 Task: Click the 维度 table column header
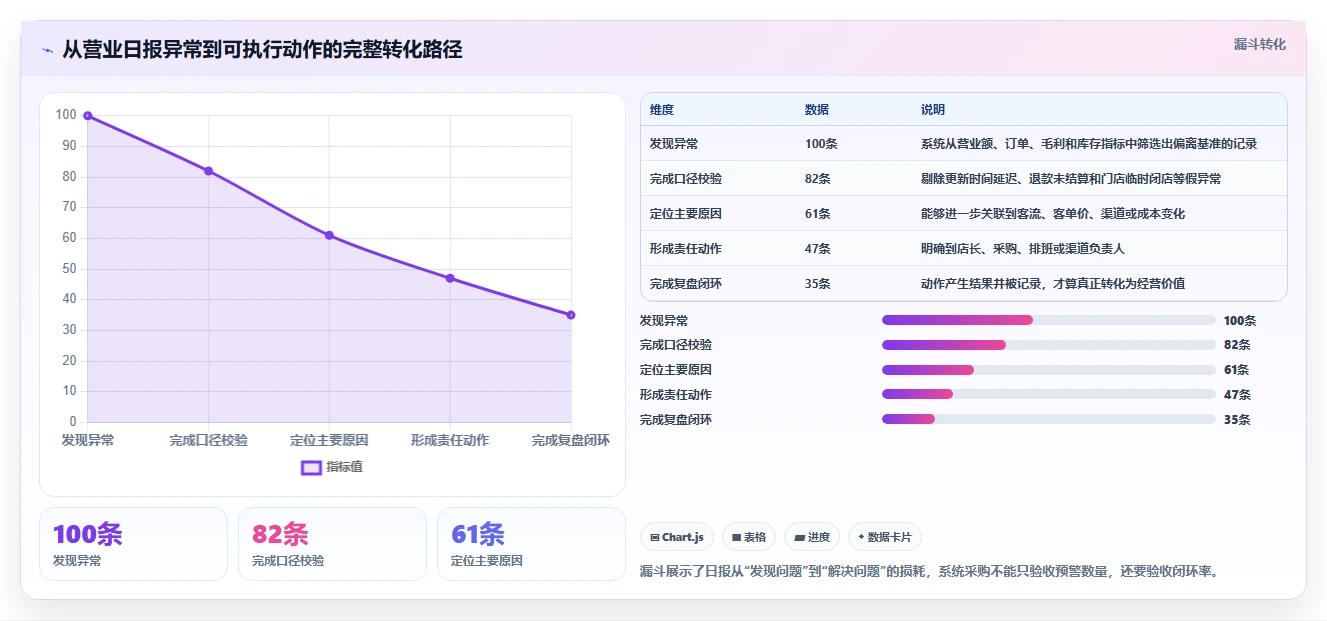point(662,110)
